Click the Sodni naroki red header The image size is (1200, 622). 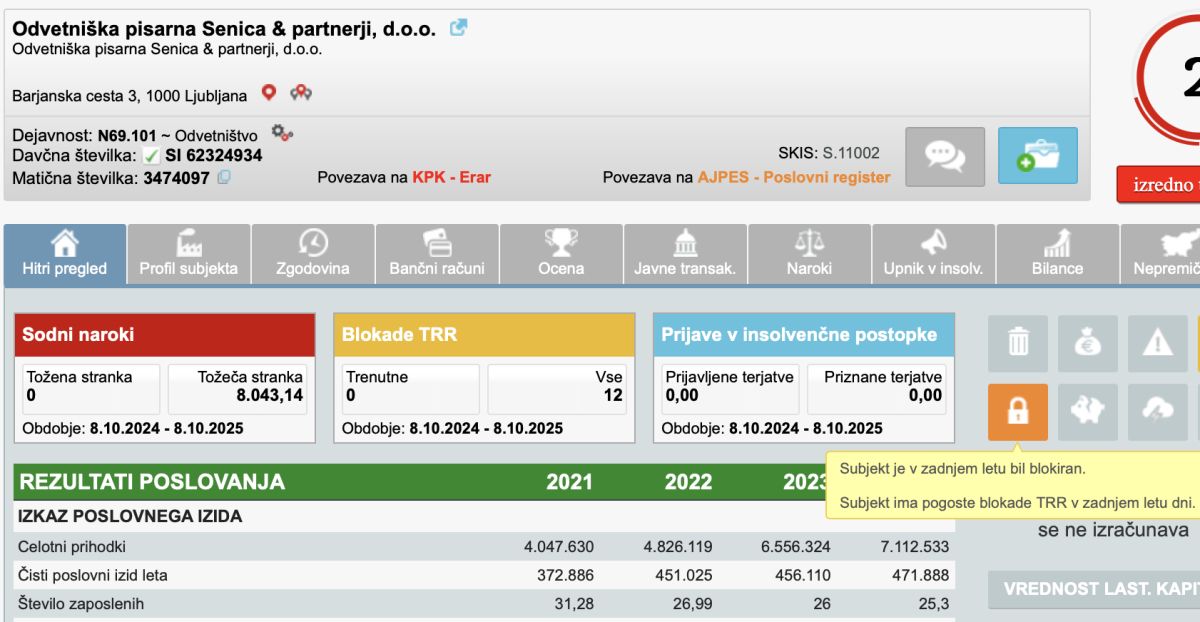click(162, 335)
